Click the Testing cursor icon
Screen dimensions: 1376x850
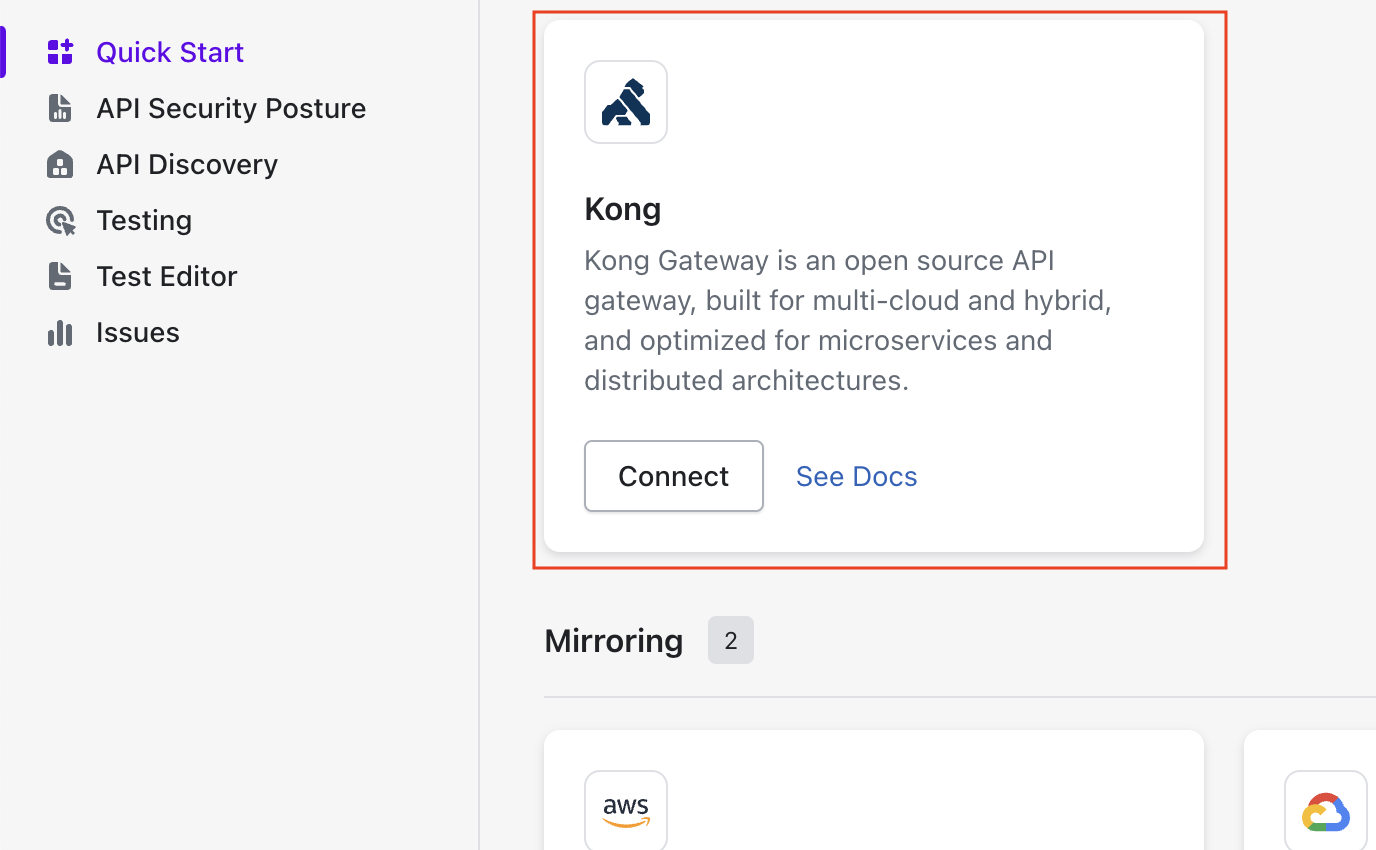click(x=60, y=220)
